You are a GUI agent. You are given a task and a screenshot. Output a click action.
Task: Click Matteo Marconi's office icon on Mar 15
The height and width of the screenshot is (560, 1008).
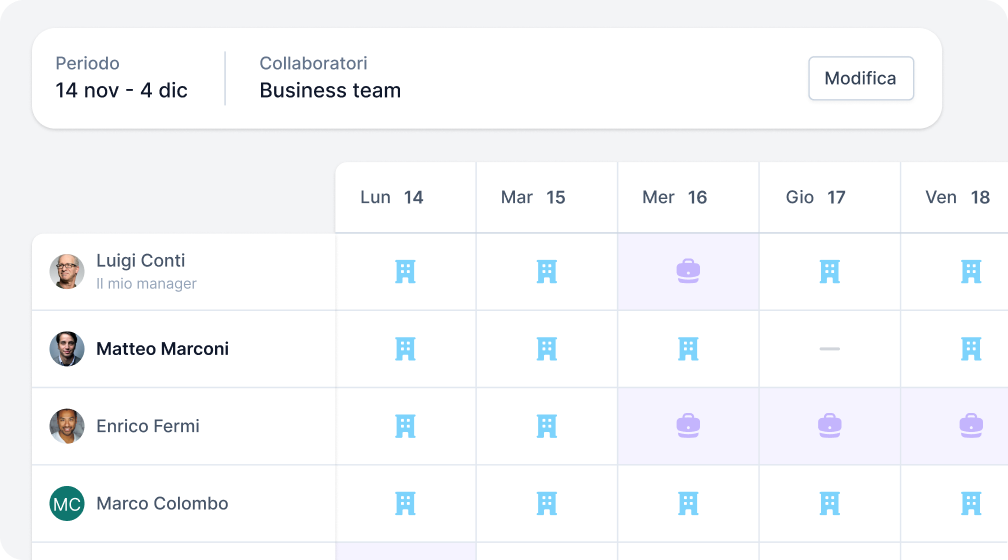point(546,349)
